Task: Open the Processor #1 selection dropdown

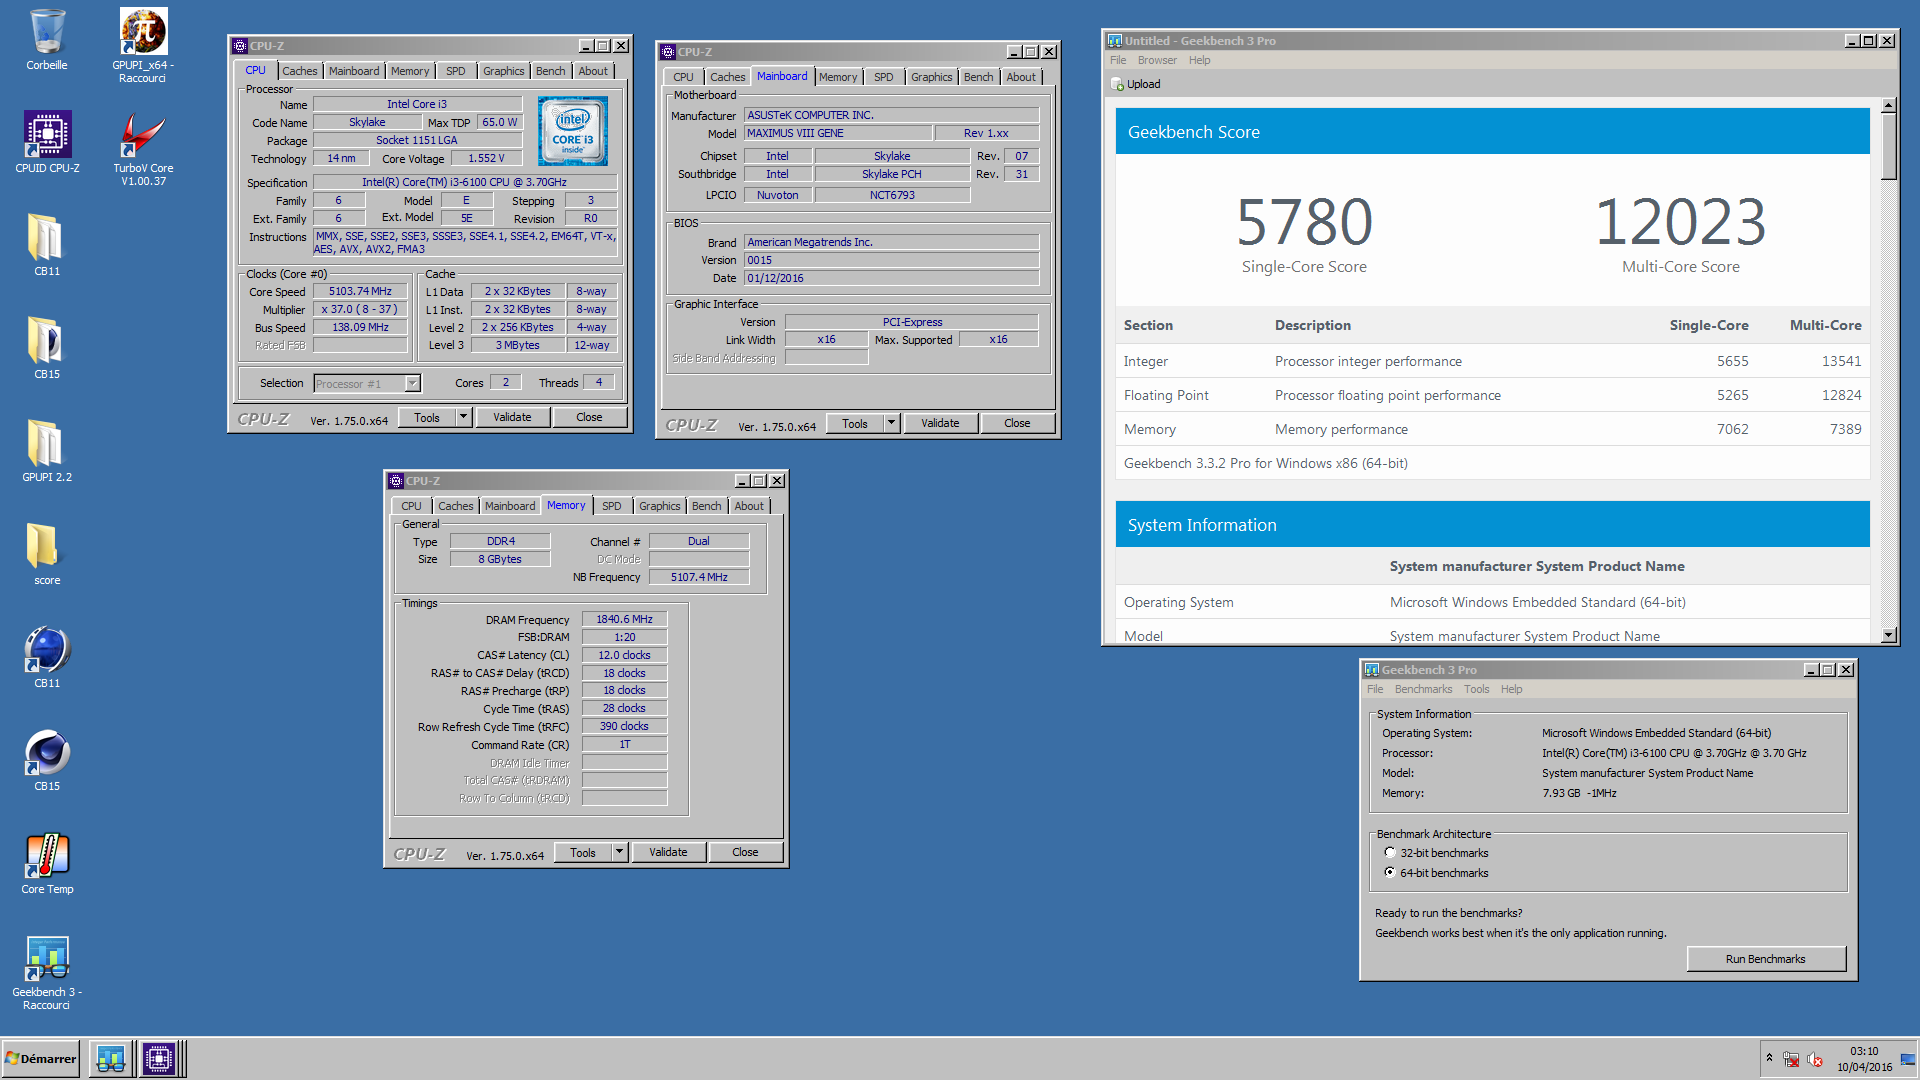Action: [x=412, y=384]
